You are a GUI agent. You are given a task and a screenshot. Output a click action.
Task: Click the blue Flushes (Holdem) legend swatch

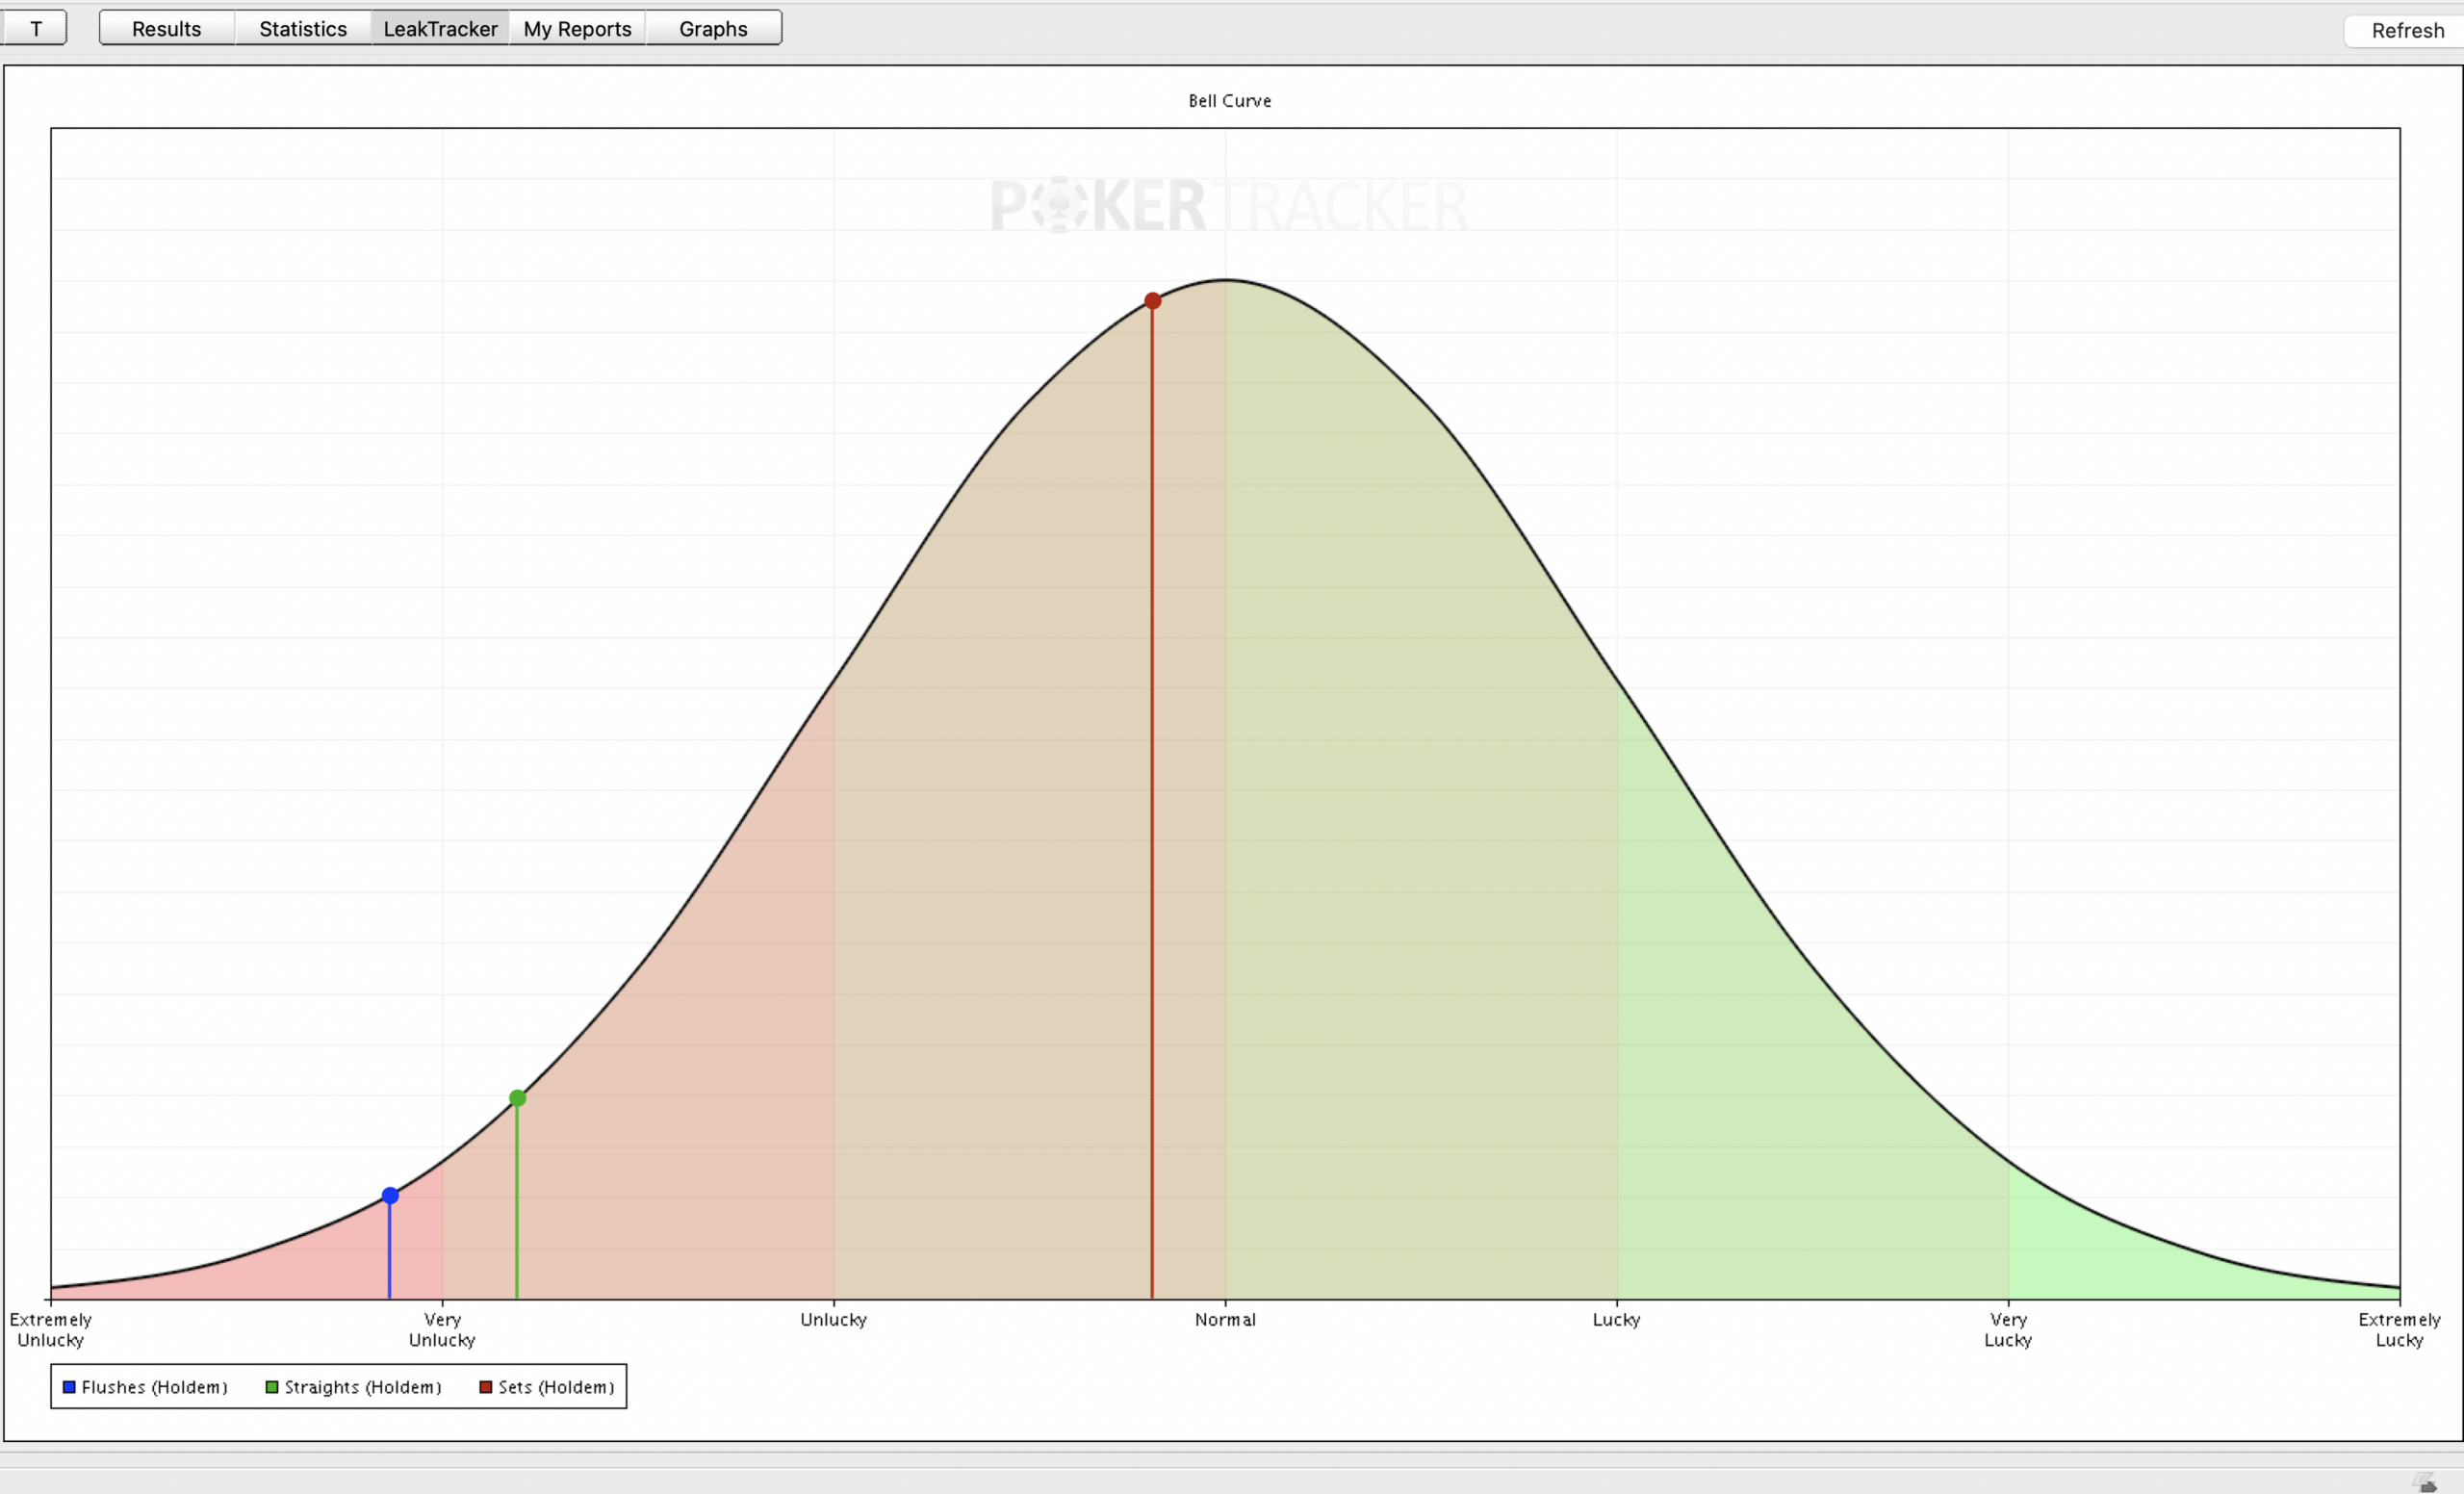pyautogui.click(x=69, y=1387)
